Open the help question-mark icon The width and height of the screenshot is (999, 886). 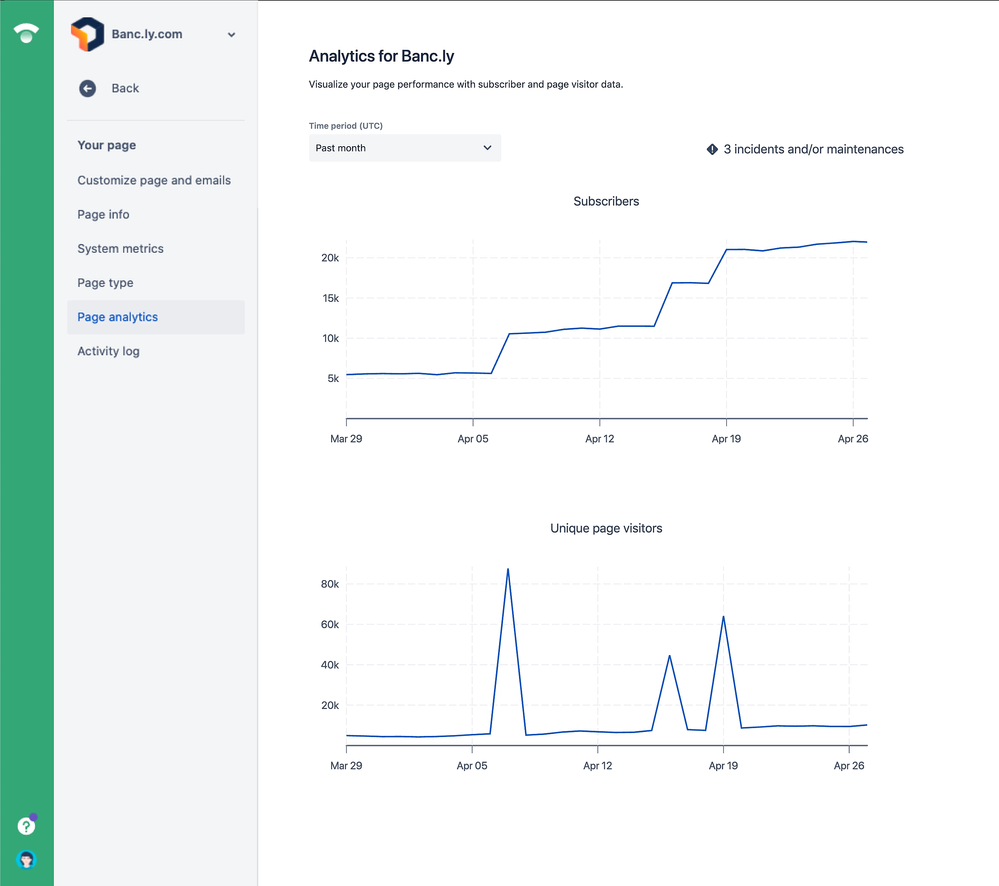pyautogui.click(x=26, y=825)
